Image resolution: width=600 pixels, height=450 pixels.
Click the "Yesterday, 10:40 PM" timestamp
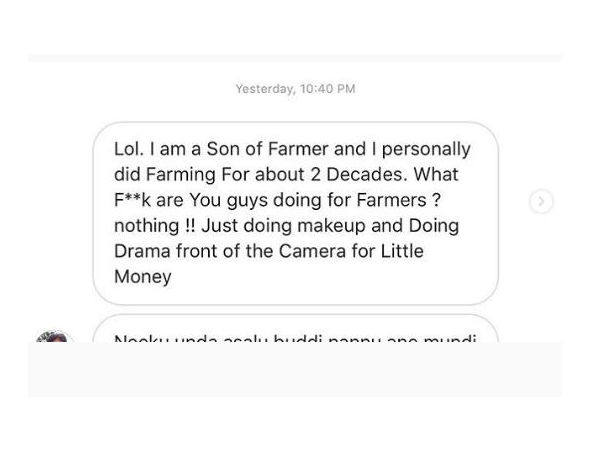pyautogui.click(x=295, y=89)
